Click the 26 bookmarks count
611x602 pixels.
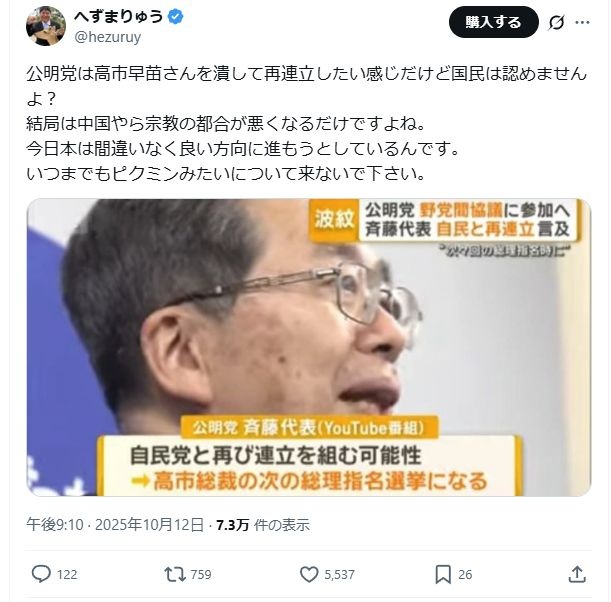pyautogui.click(x=465, y=575)
